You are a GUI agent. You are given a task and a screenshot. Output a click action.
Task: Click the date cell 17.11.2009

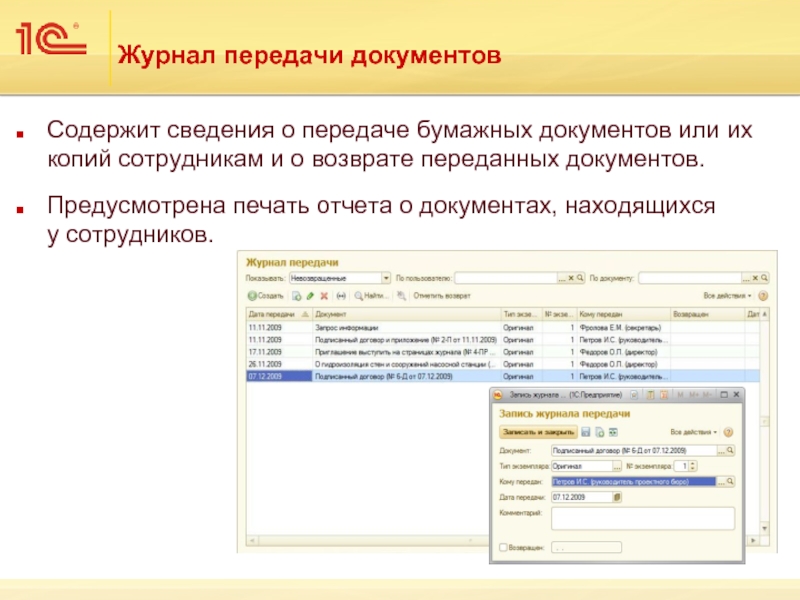click(x=279, y=352)
